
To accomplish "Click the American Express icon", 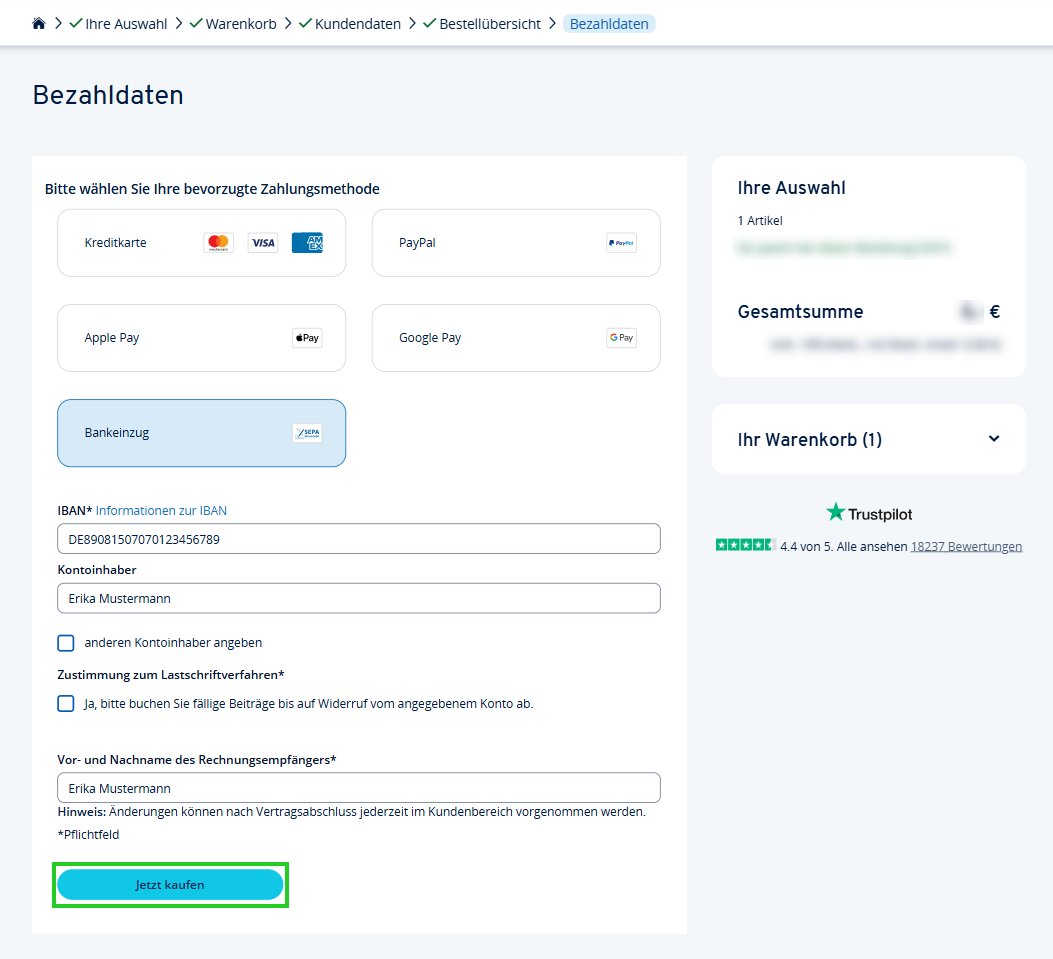I will [x=307, y=242].
